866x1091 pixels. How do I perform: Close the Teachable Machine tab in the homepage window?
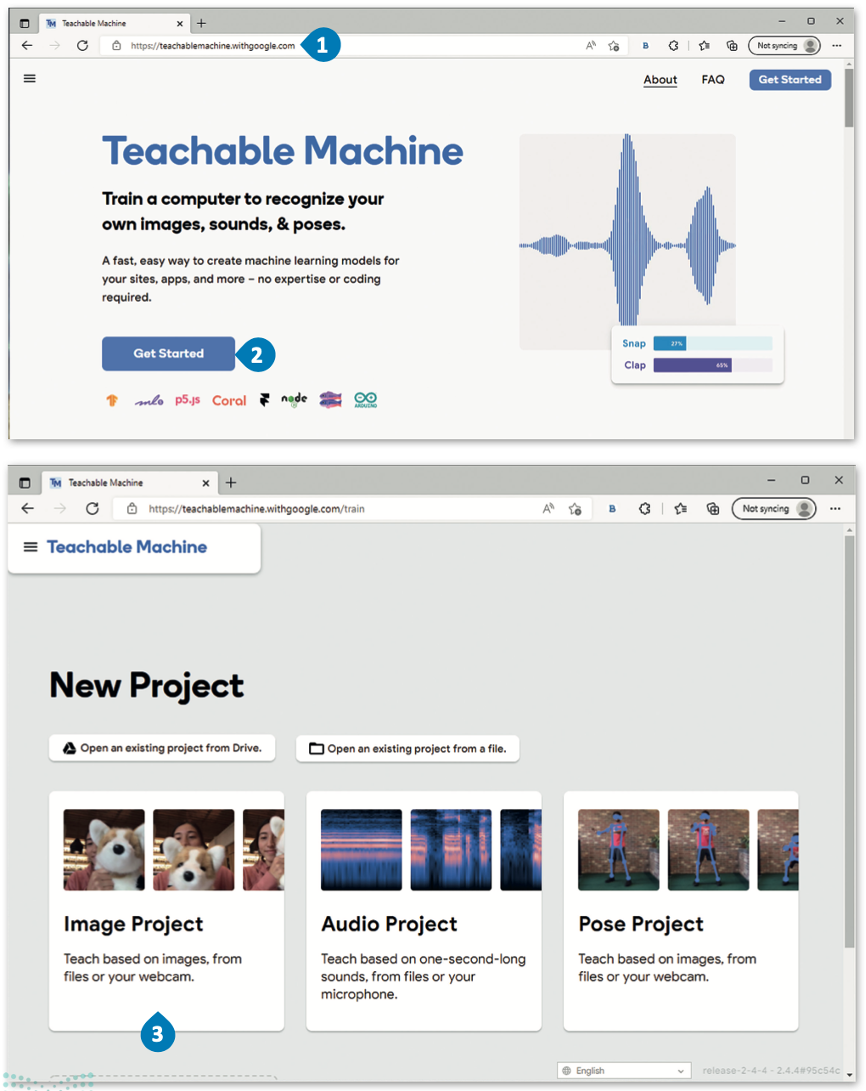[179, 24]
